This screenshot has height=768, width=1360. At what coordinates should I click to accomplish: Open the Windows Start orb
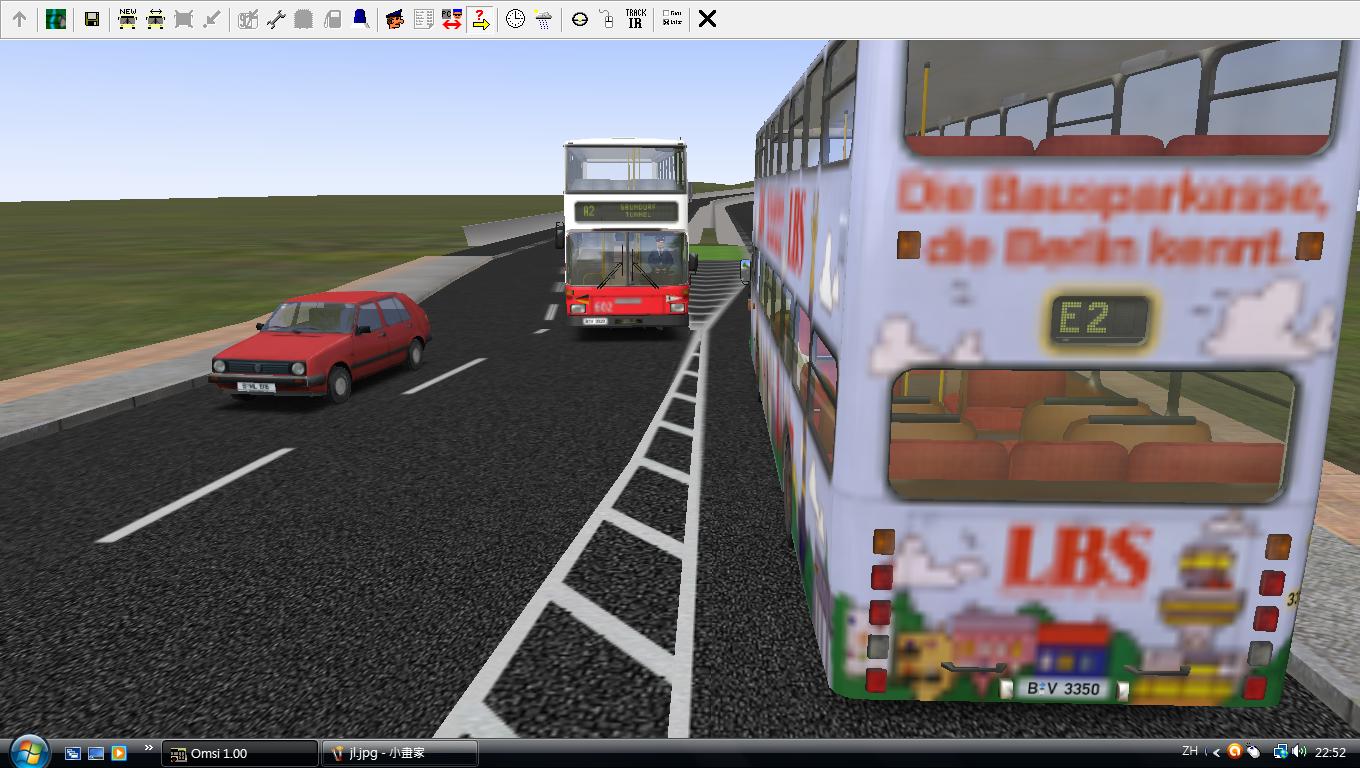[28, 752]
